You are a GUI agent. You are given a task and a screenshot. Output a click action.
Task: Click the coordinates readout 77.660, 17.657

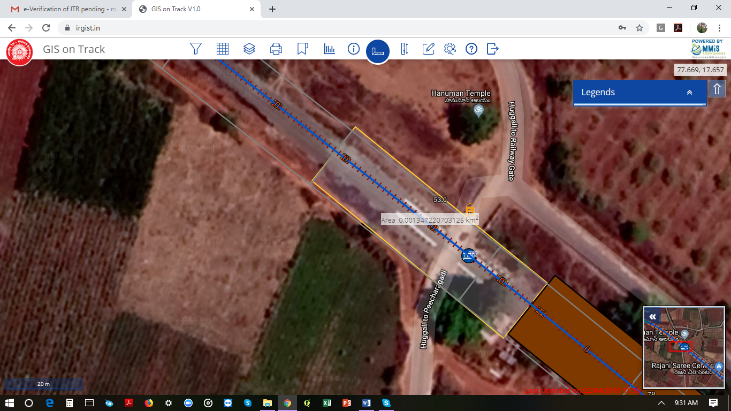[700, 69]
